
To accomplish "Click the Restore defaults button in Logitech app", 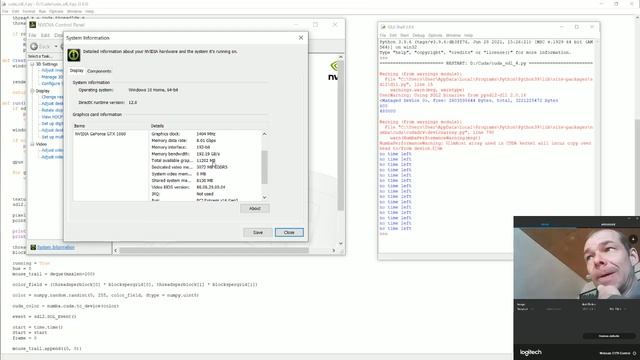I will [609, 336].
